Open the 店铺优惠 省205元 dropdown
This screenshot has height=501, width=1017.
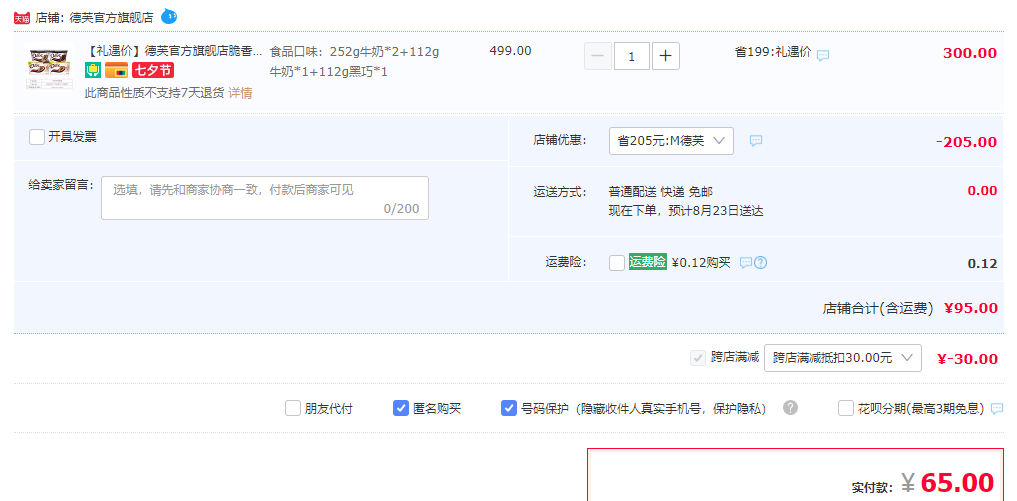pyautogui.click(x=671, y=141)
